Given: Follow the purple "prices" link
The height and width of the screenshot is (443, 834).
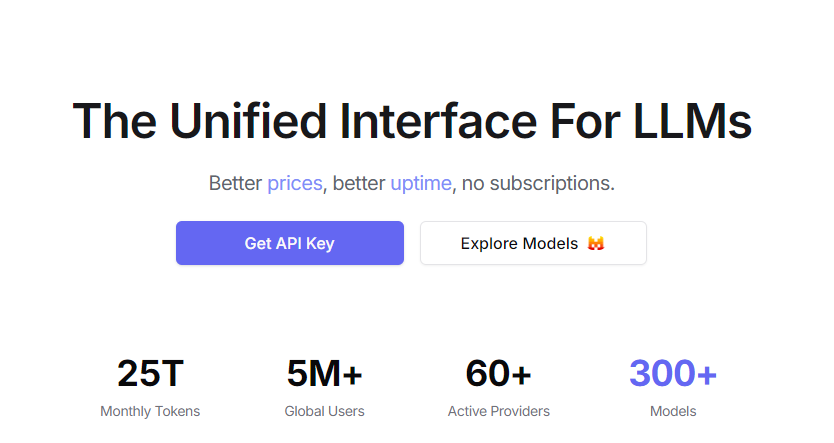Looking at the screenshot, I should point(294,184).
